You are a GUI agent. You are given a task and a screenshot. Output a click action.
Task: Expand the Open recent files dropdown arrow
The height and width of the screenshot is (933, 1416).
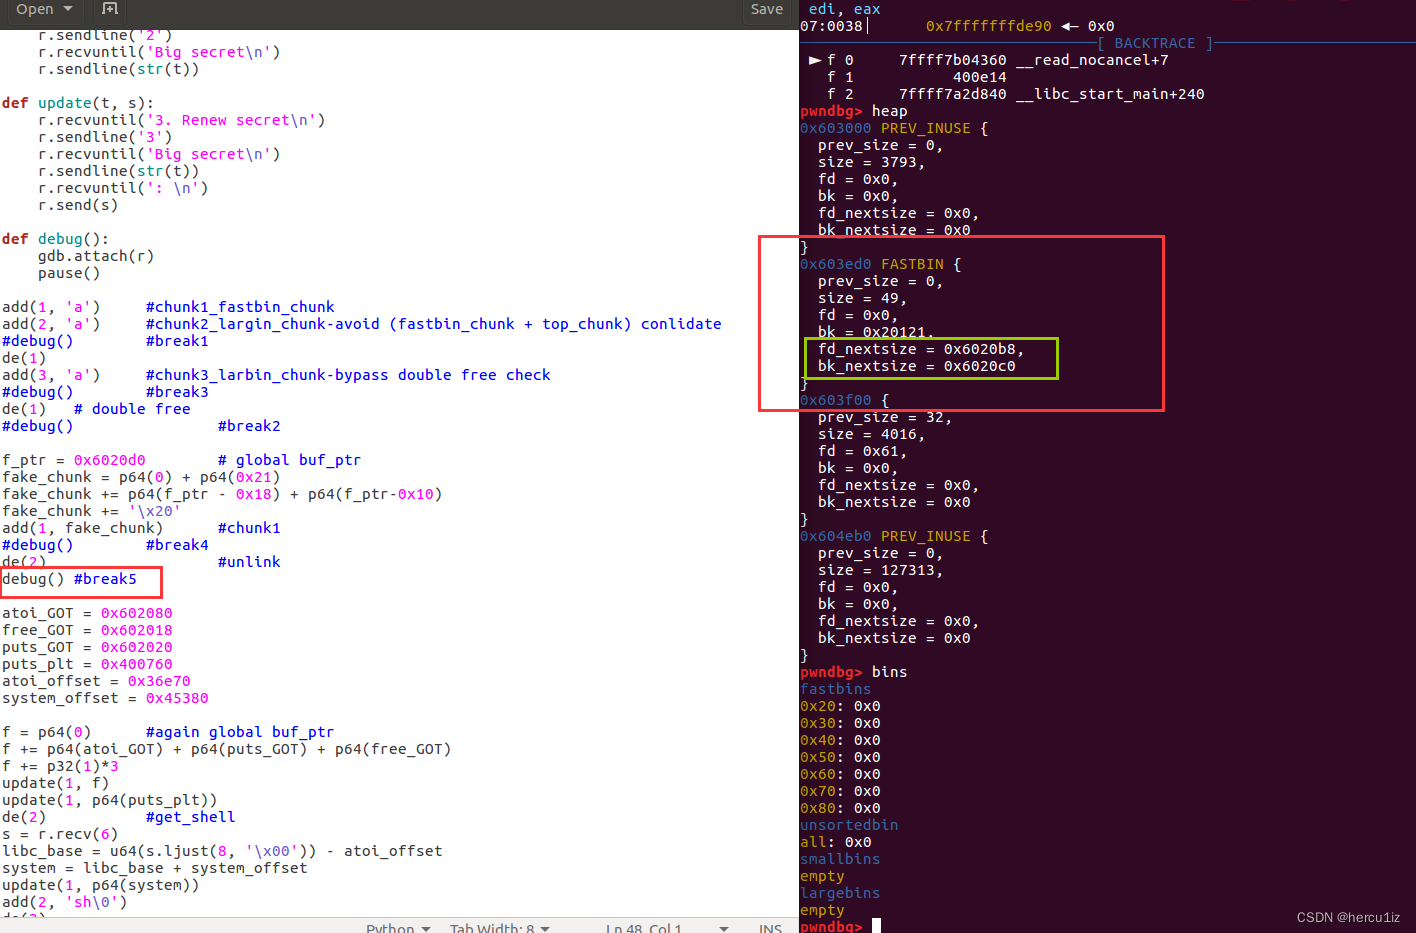coord(68,9)
